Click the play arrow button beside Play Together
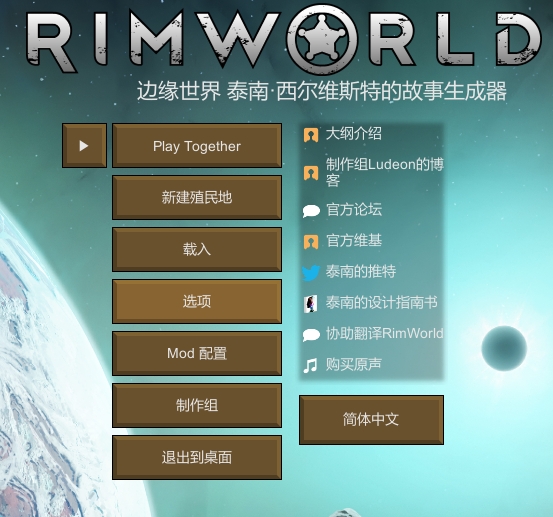The width and height of the screenshot is (553, 517). pyautogui.click(x=84, y=145)
